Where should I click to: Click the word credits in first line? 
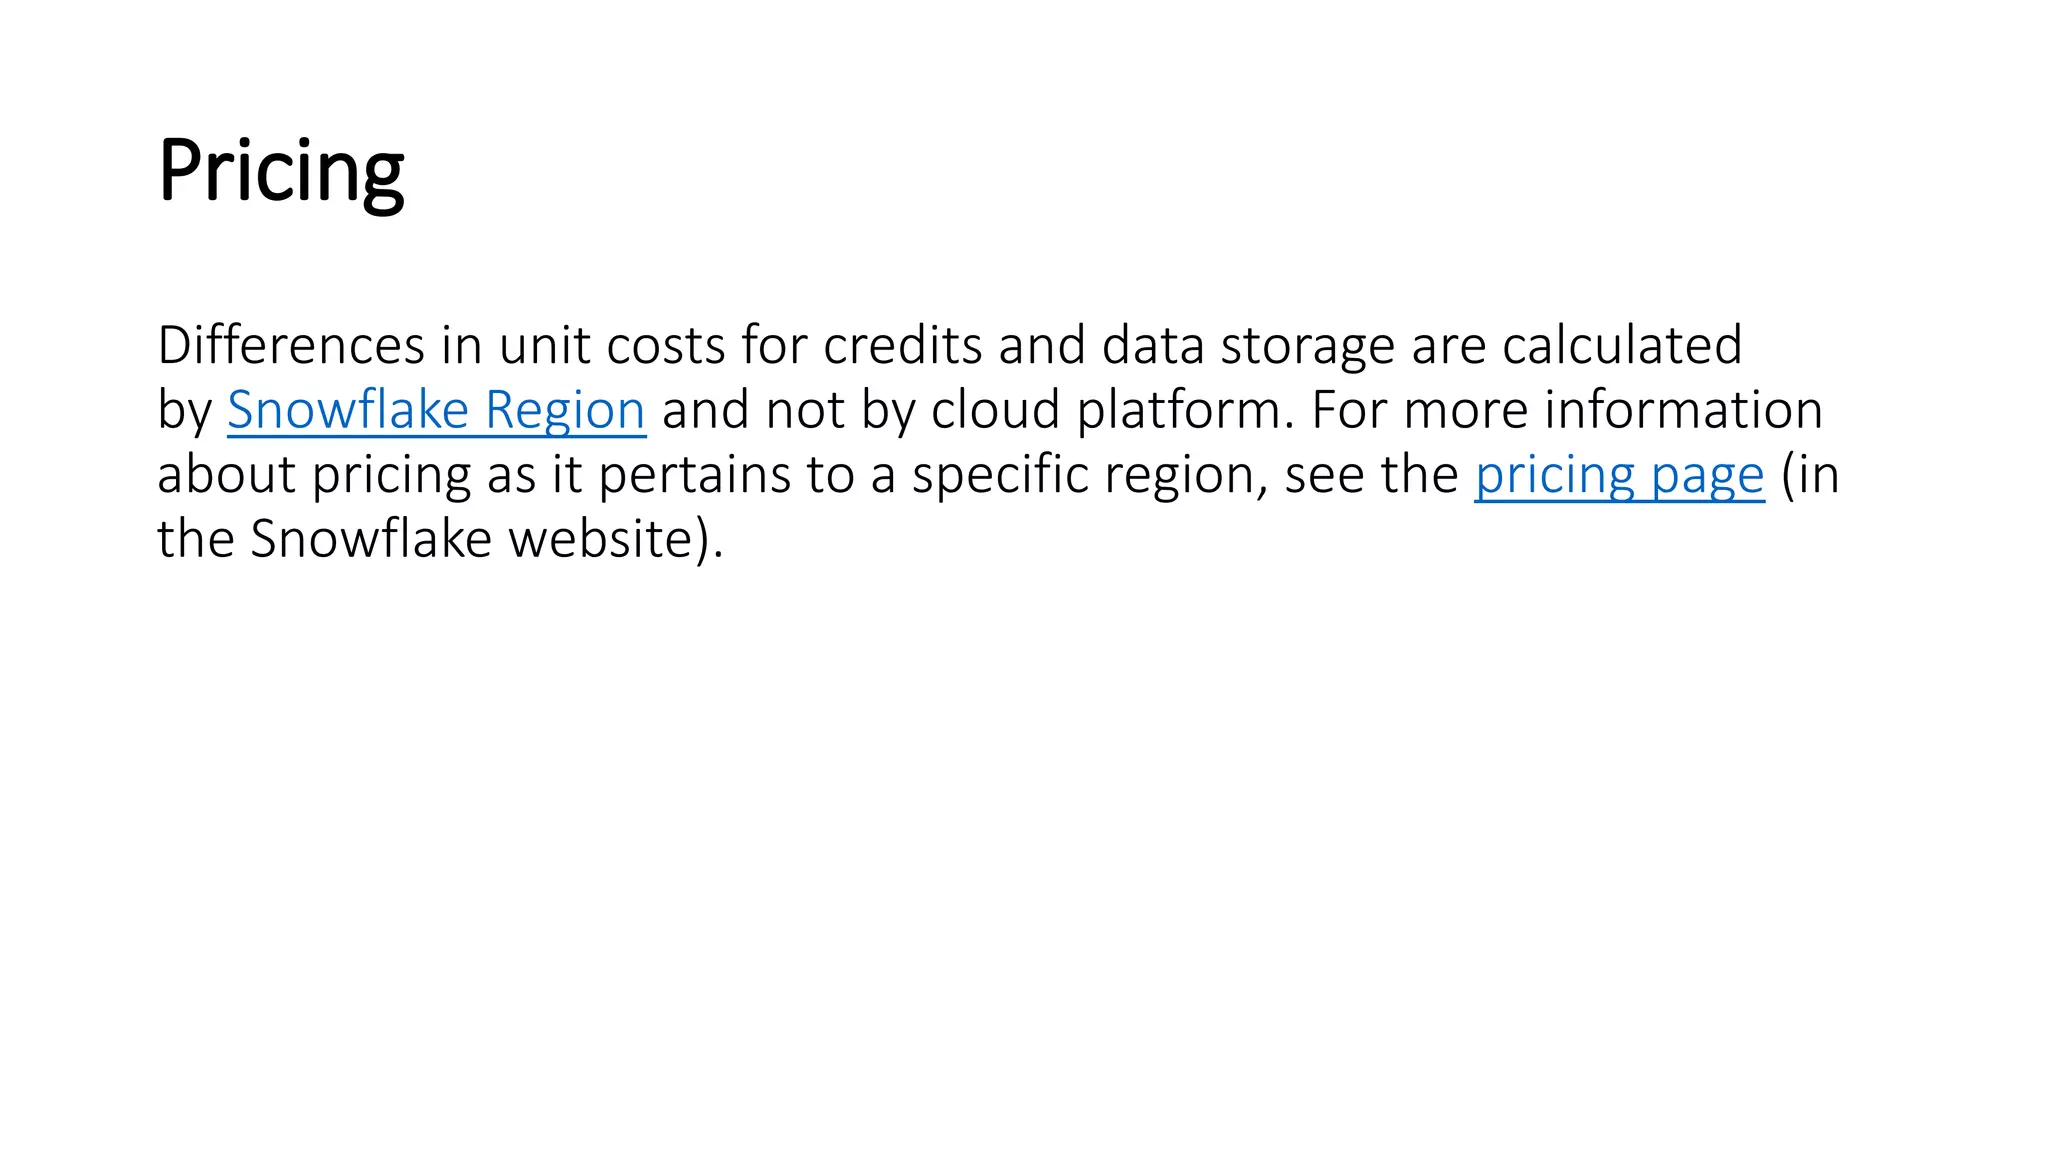902,345
